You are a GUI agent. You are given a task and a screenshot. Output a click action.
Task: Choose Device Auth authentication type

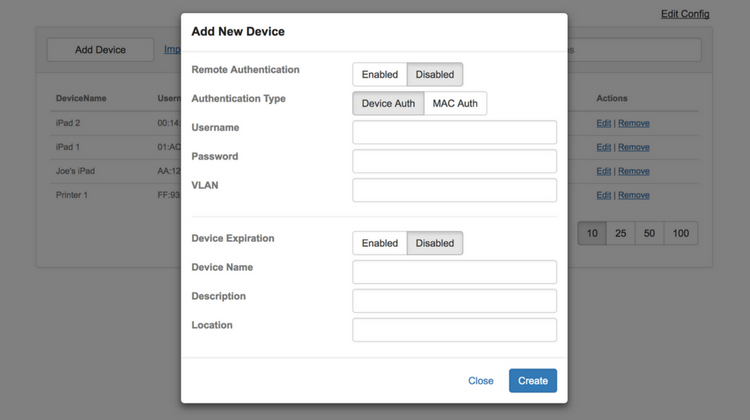tap(388, 103)
